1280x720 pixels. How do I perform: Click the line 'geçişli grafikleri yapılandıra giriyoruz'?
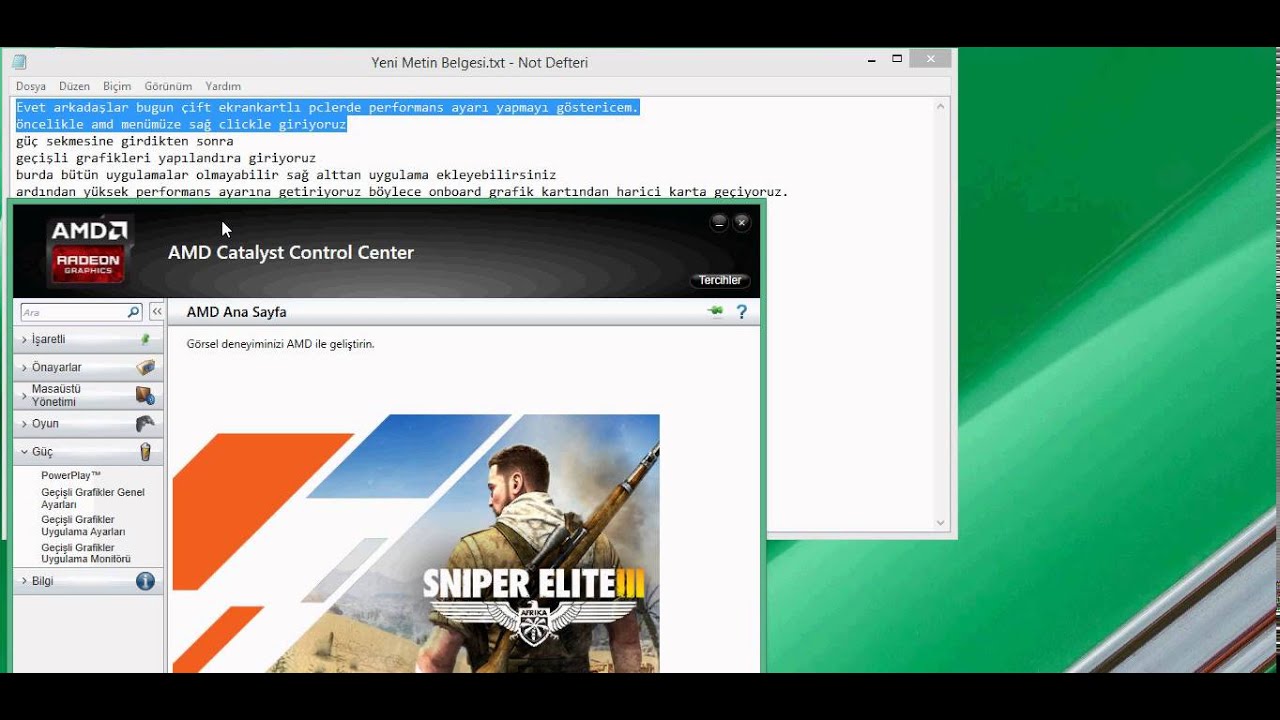tap(166, 158)
